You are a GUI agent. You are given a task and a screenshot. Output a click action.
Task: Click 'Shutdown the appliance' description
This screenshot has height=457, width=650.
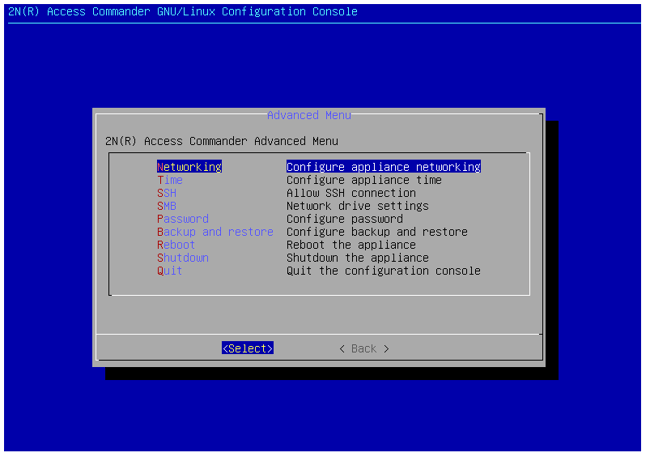357,258
